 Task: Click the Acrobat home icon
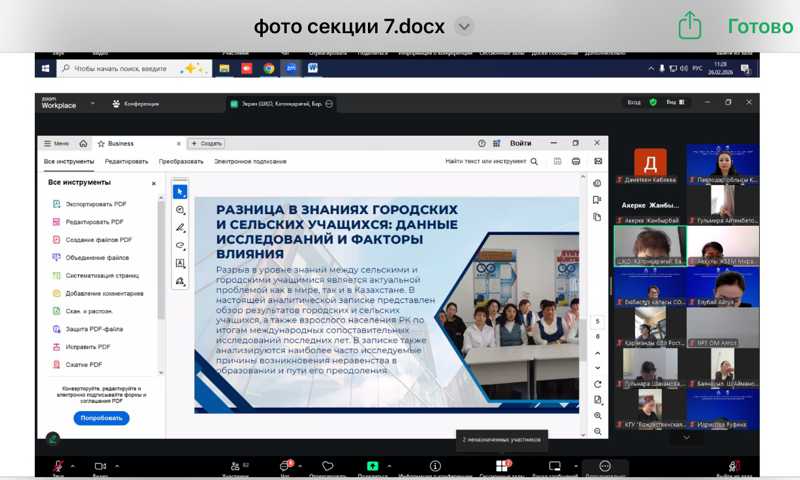pos(83,144)
